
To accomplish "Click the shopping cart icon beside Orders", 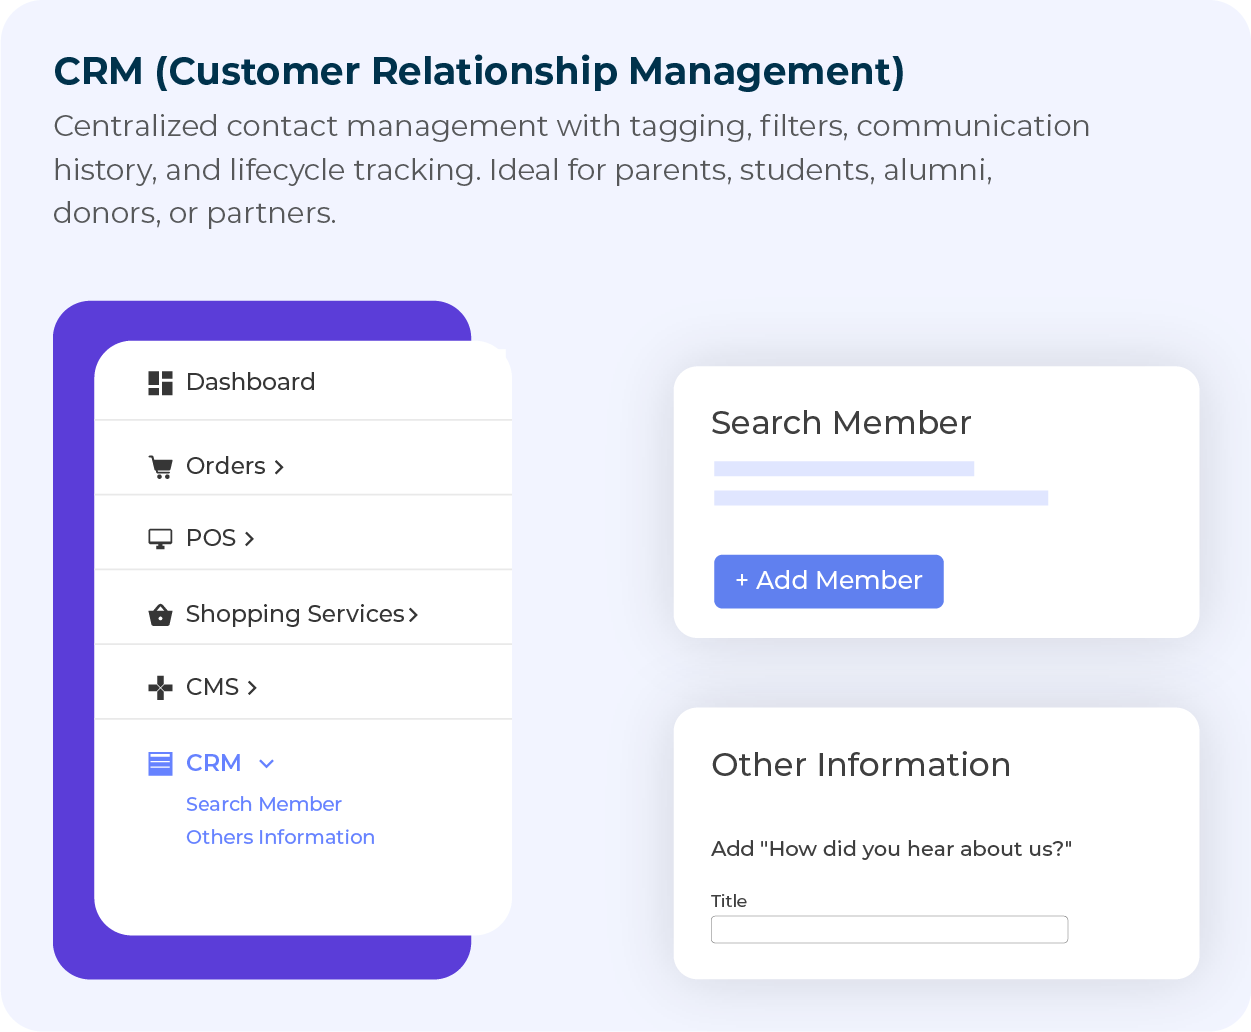I will 161,466.
